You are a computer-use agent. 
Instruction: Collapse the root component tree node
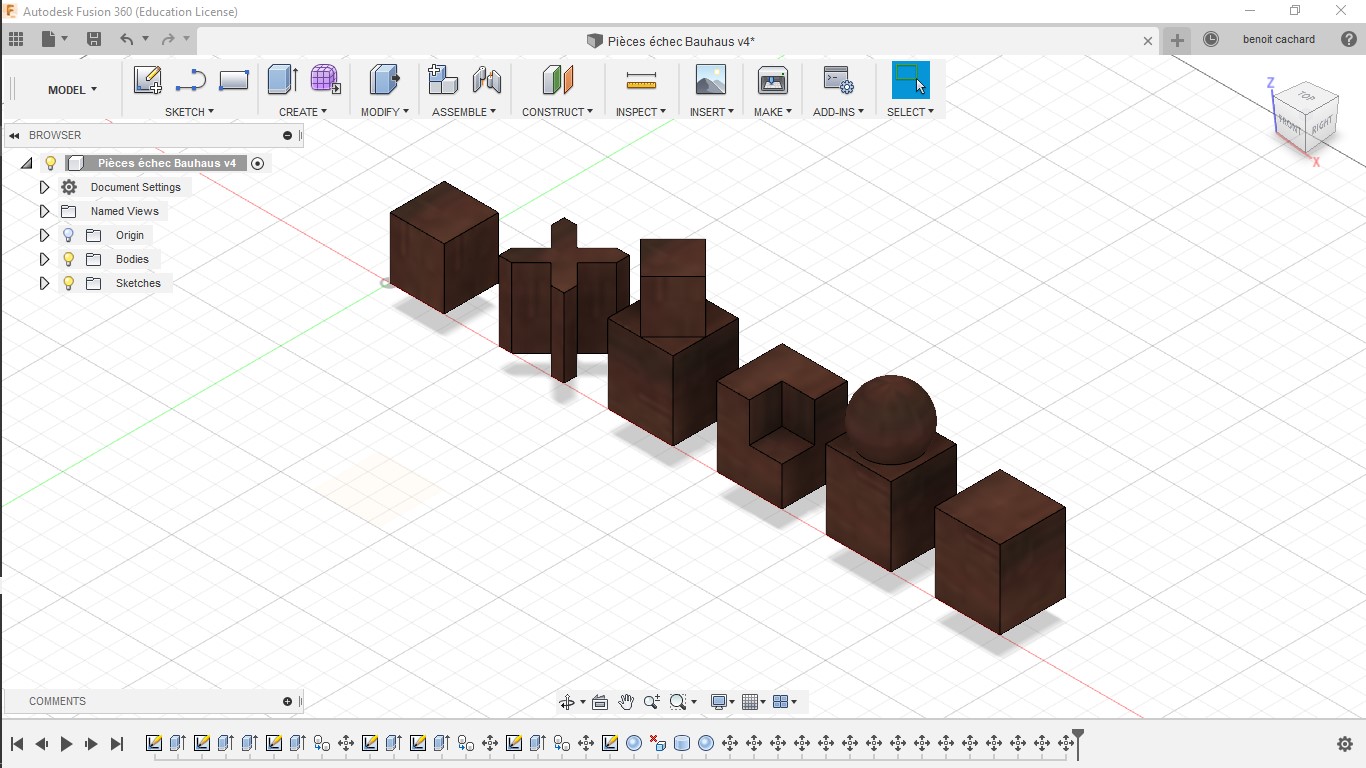[27, 163]
